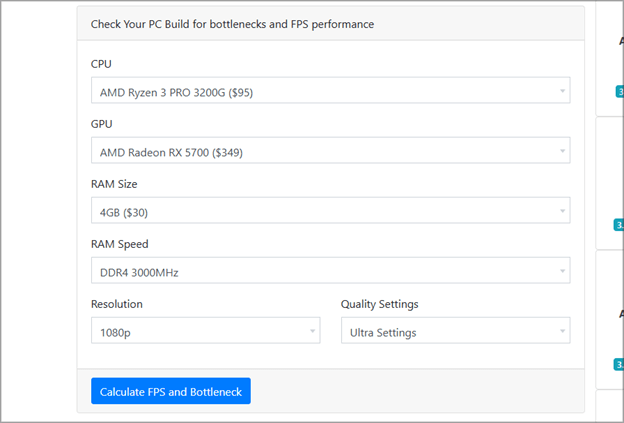Click the RAM Speed field label
This screenshot has height=423, width=624.
click(x=119, y=243)
